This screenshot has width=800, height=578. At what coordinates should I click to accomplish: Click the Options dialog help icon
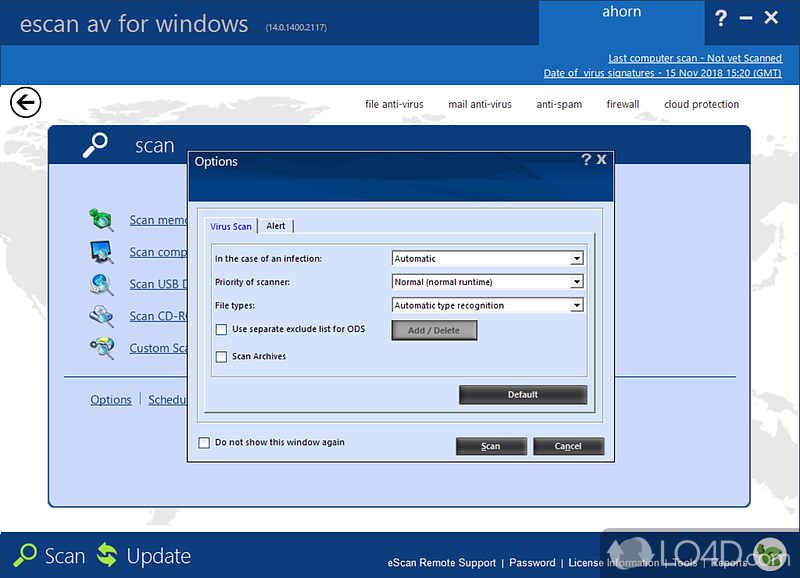(586, 160)
